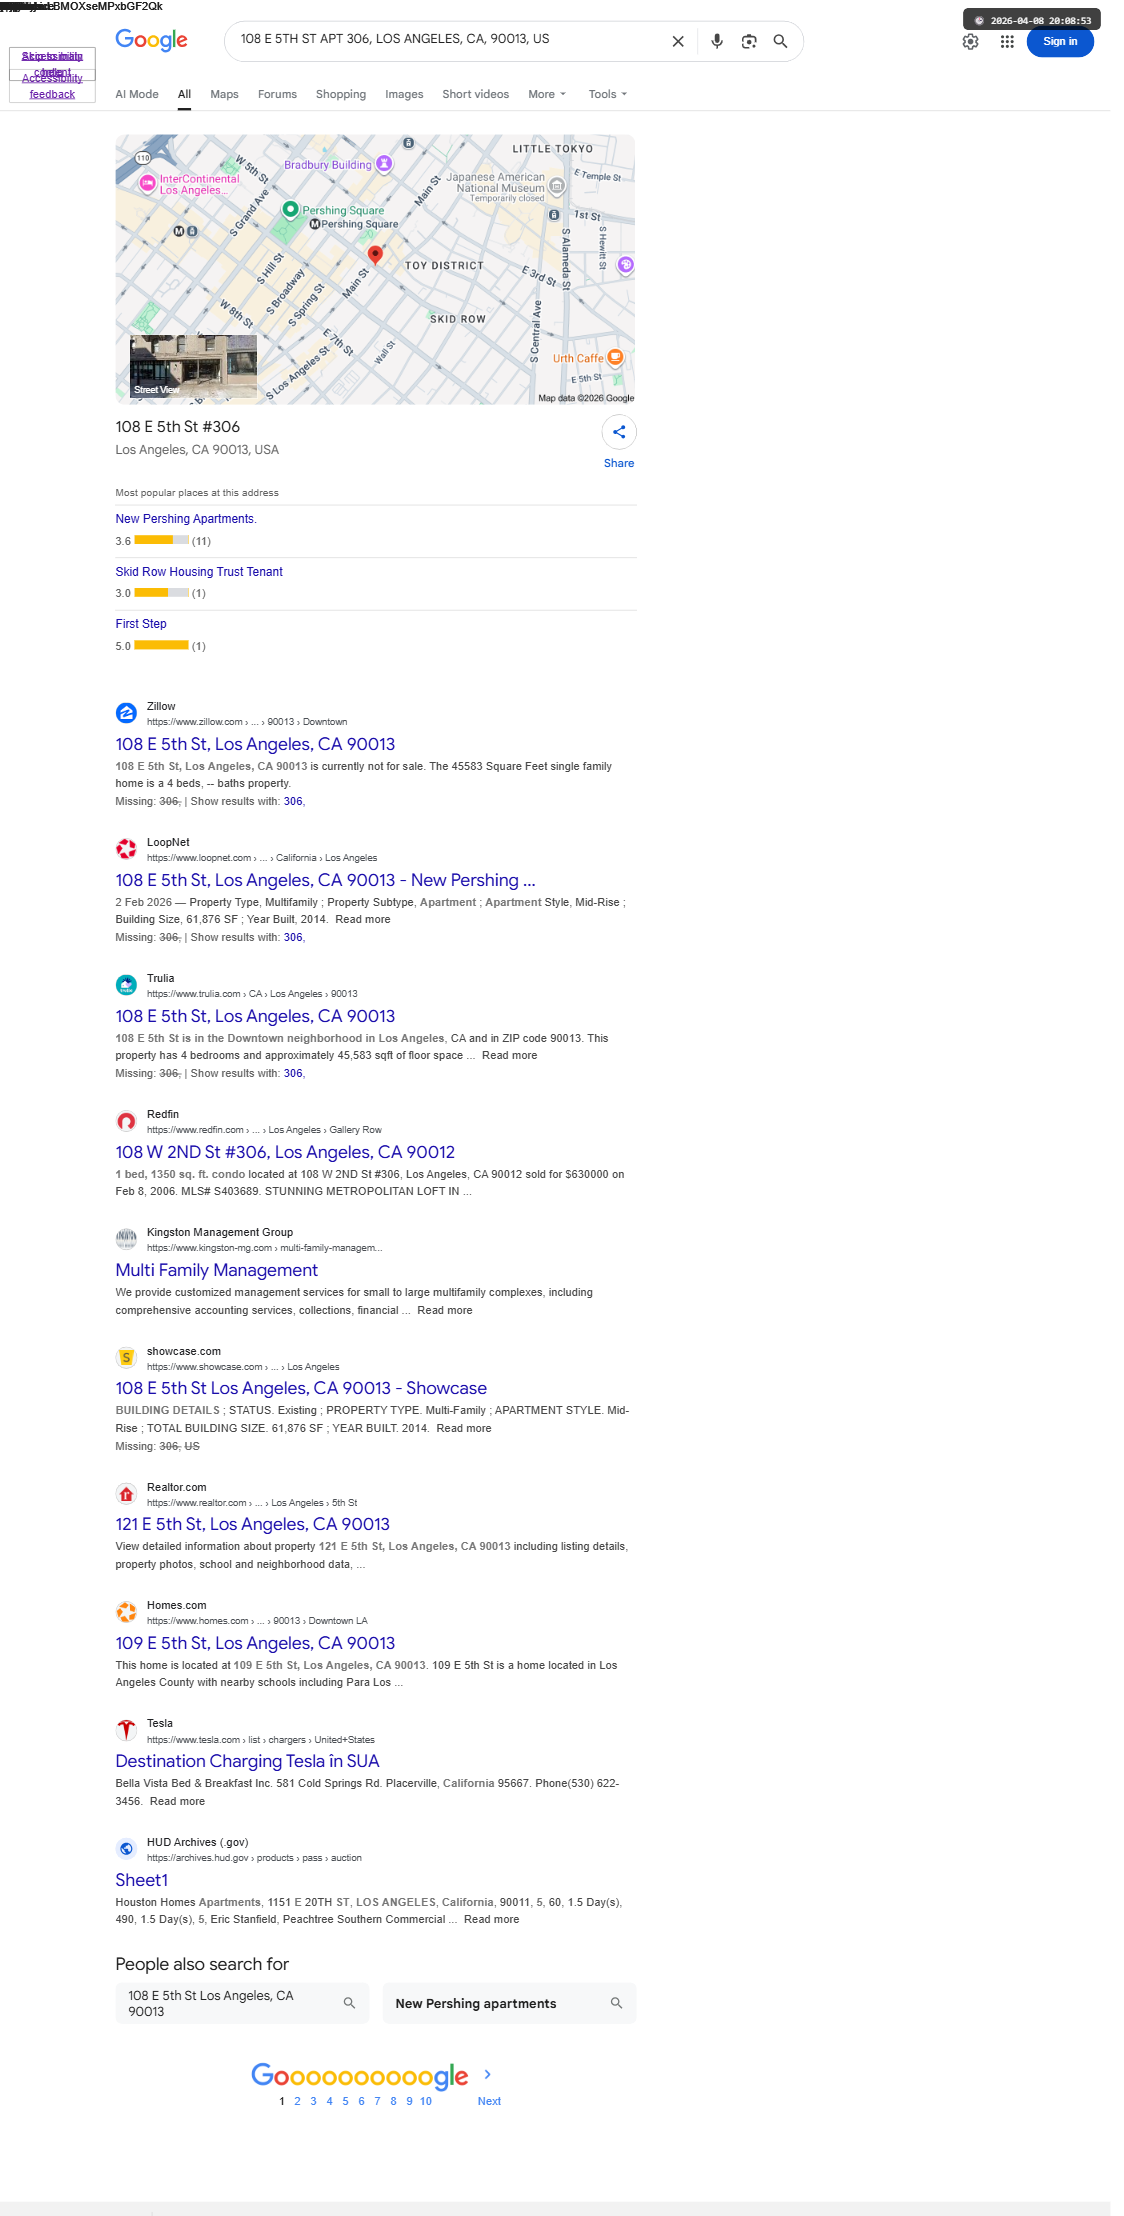
Task: Search suggestion New Pershing apartments
Action: click(x=509, y=2003)
